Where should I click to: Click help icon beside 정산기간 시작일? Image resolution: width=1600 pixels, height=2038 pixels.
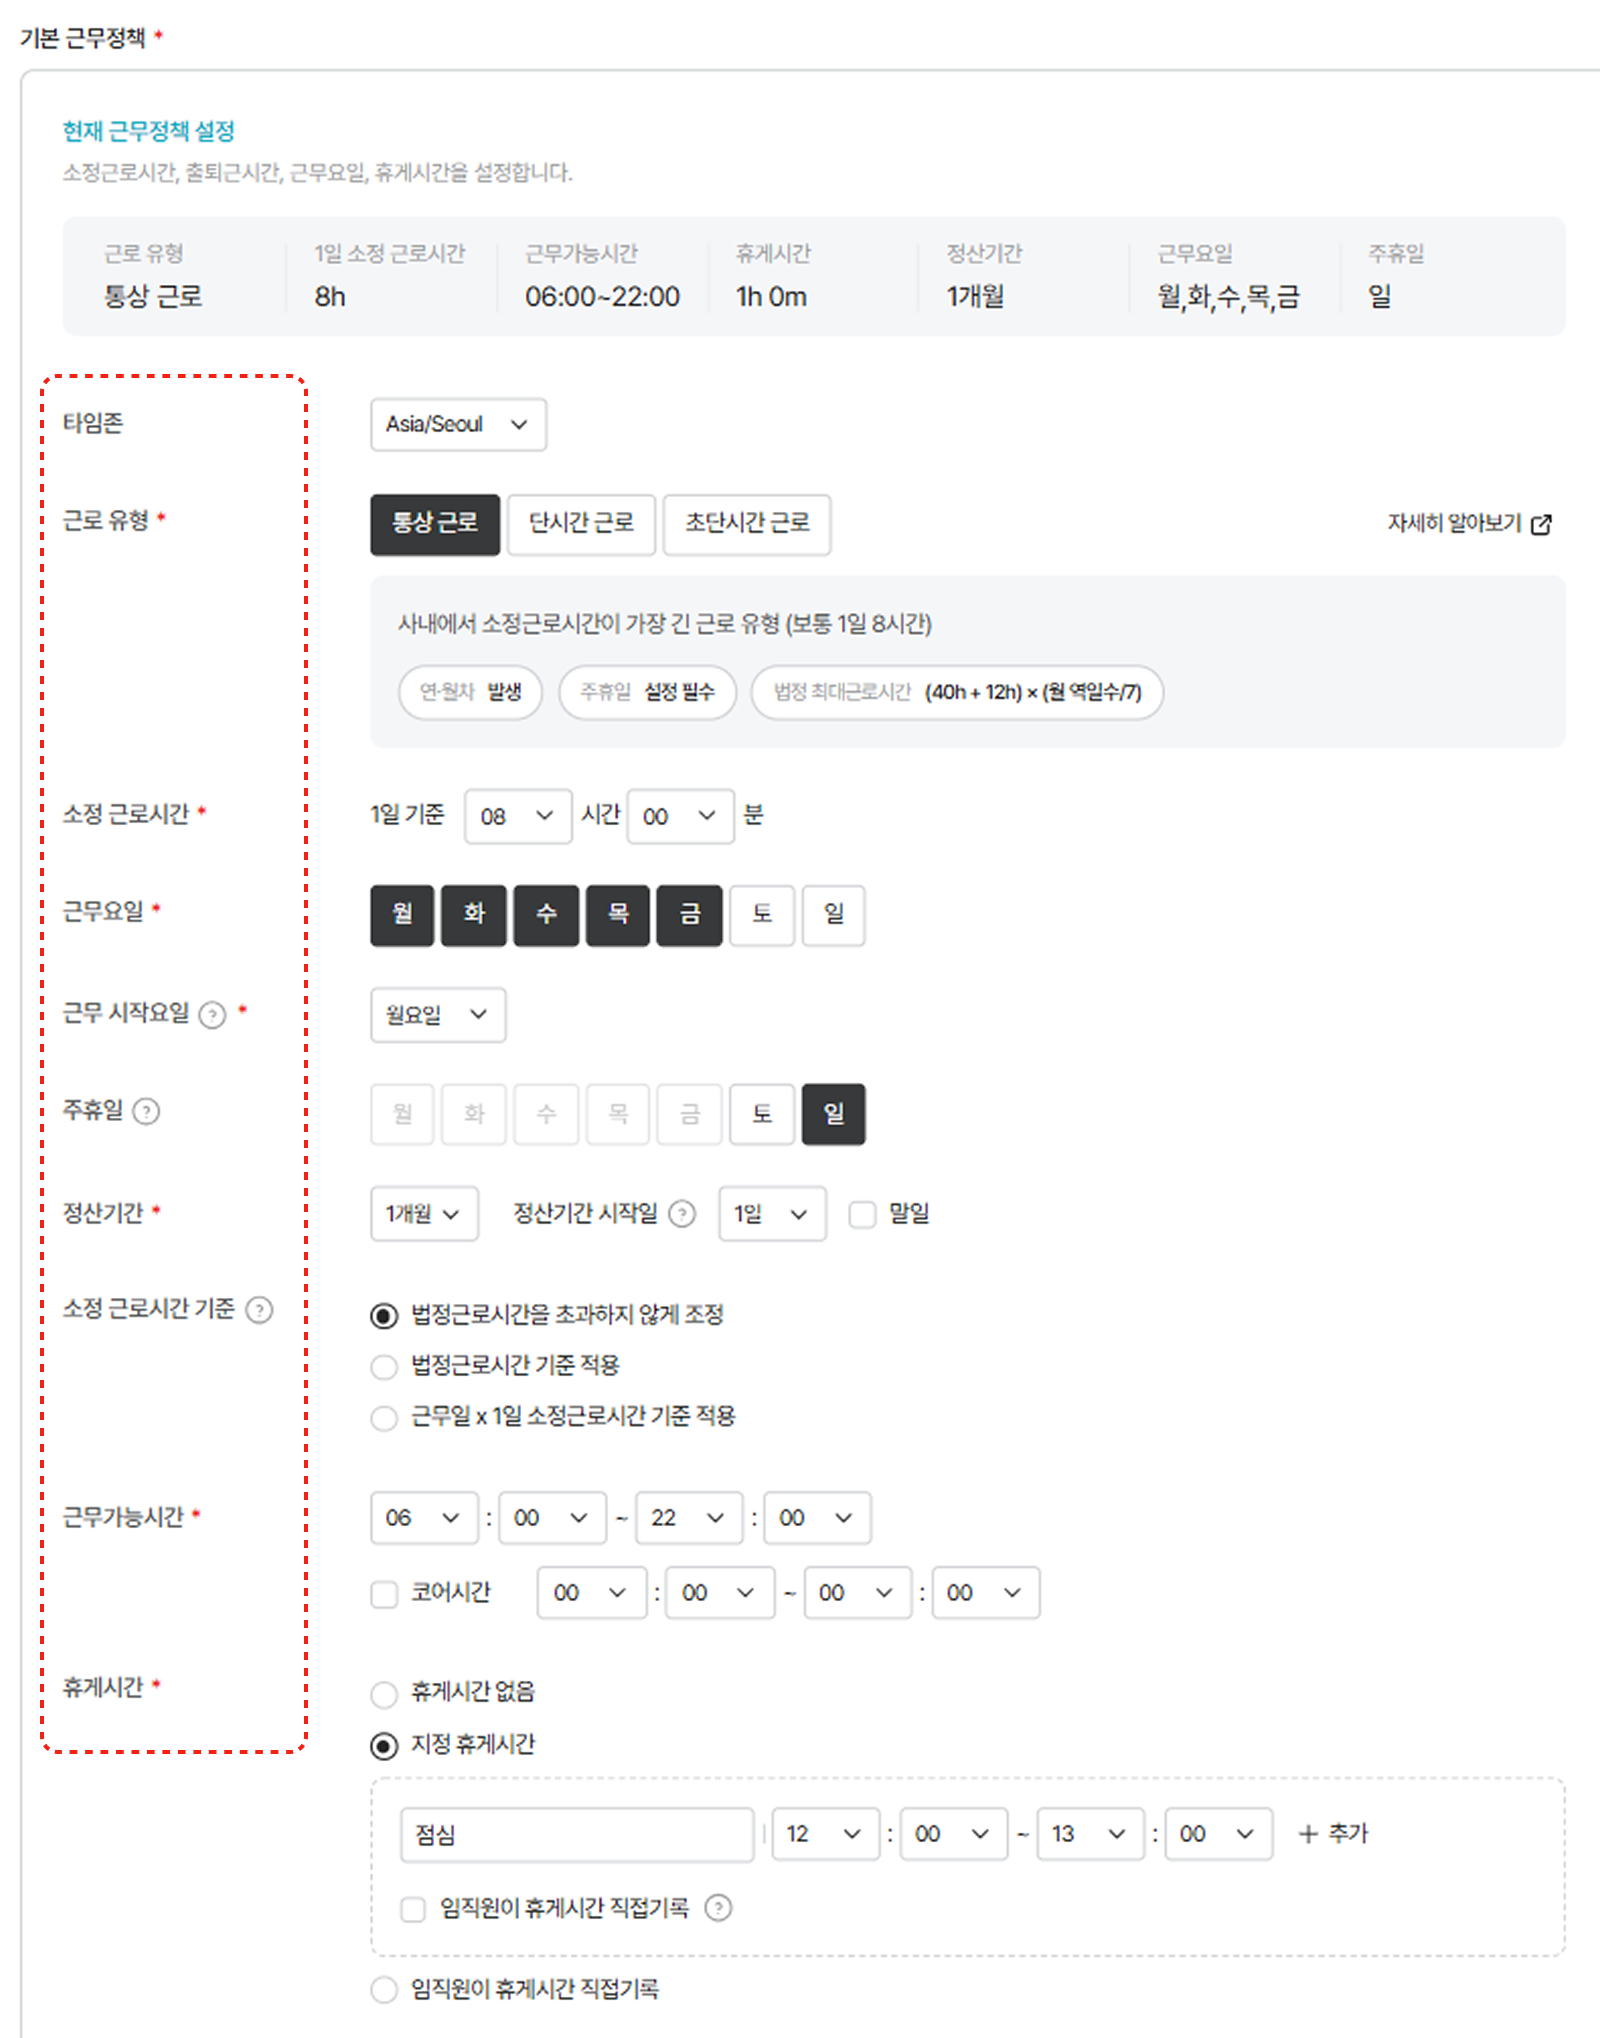682,1214
